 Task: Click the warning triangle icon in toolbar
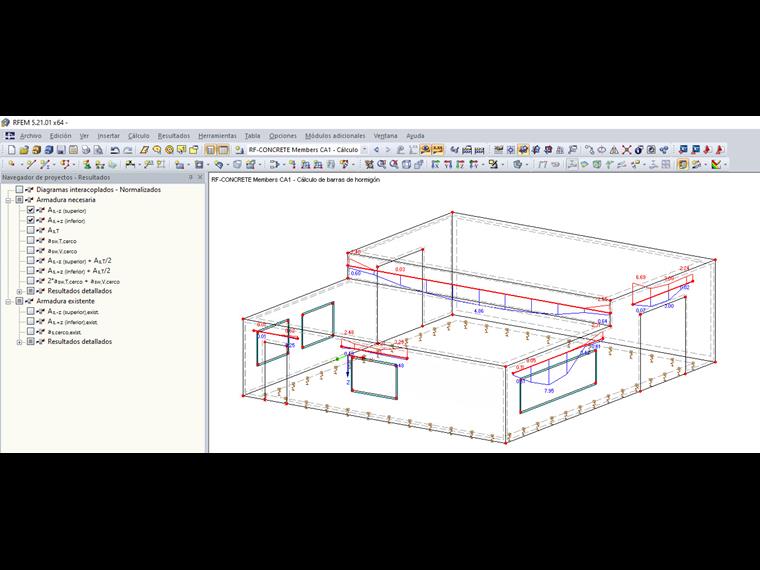tap(614, 150)
